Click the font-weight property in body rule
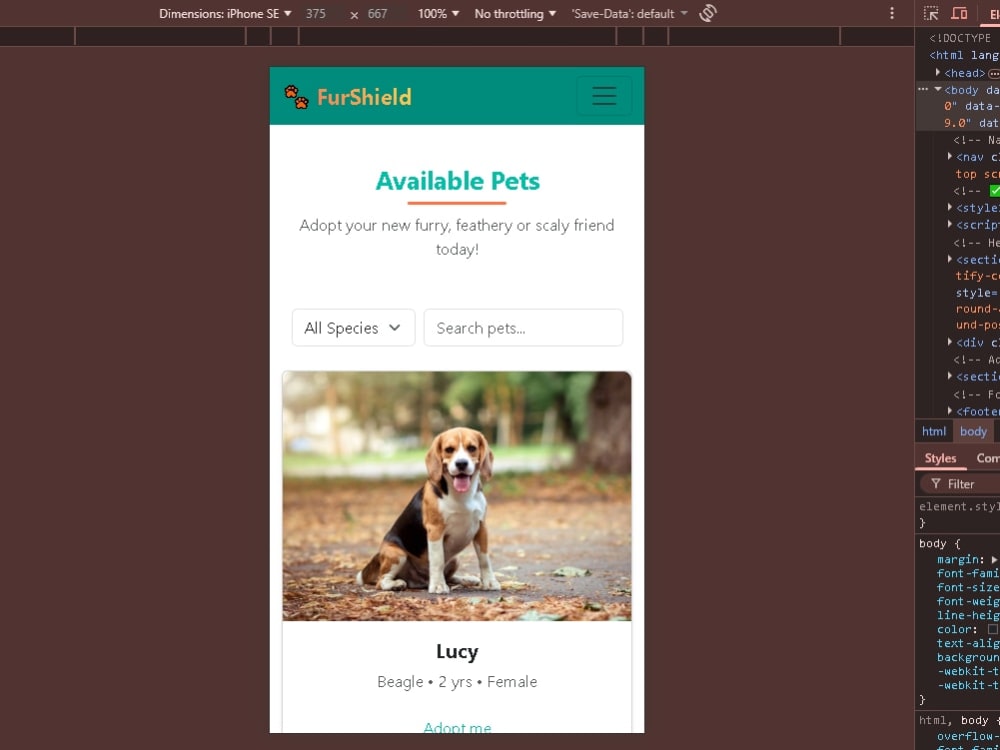This screenshot has height=750, width=1000. 968,601
